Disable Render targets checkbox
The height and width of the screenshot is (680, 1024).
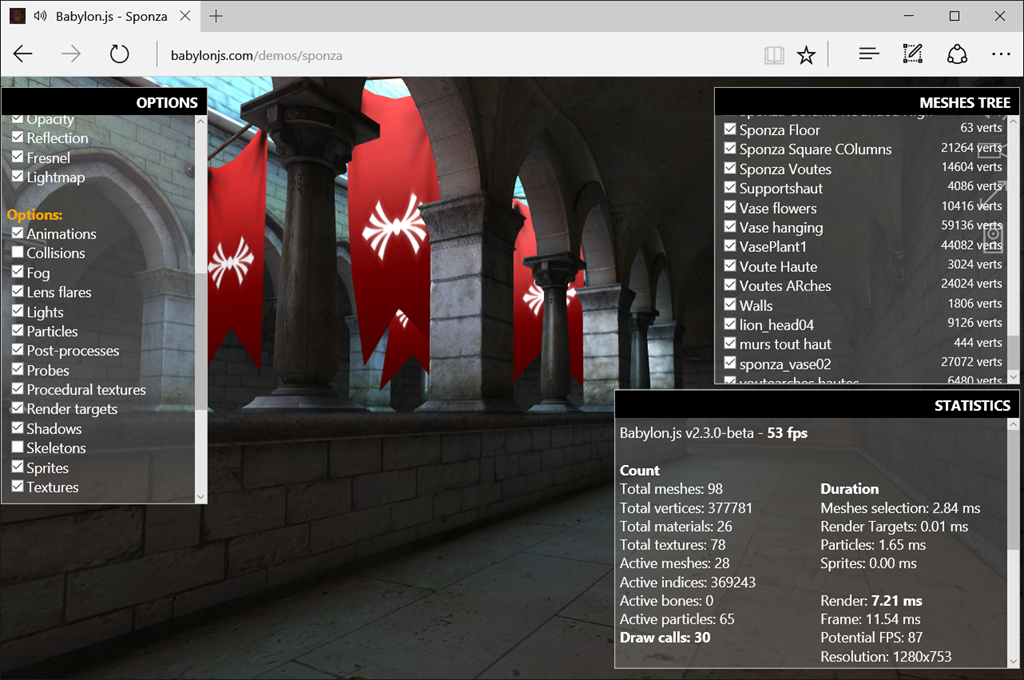[18, 408]
